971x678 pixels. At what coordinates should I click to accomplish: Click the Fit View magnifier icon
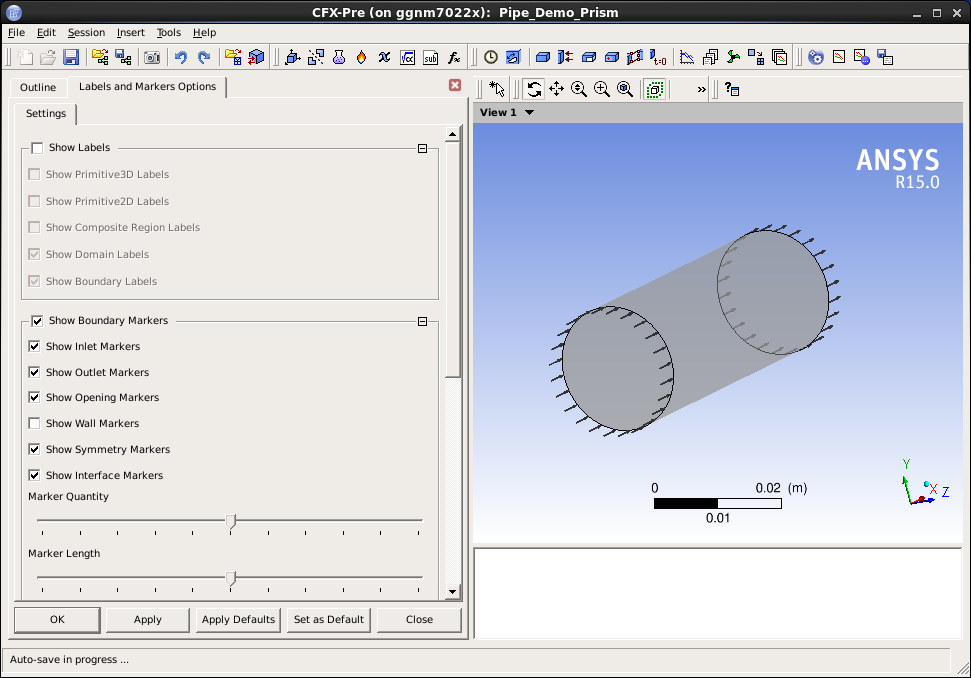pos(625,89)
